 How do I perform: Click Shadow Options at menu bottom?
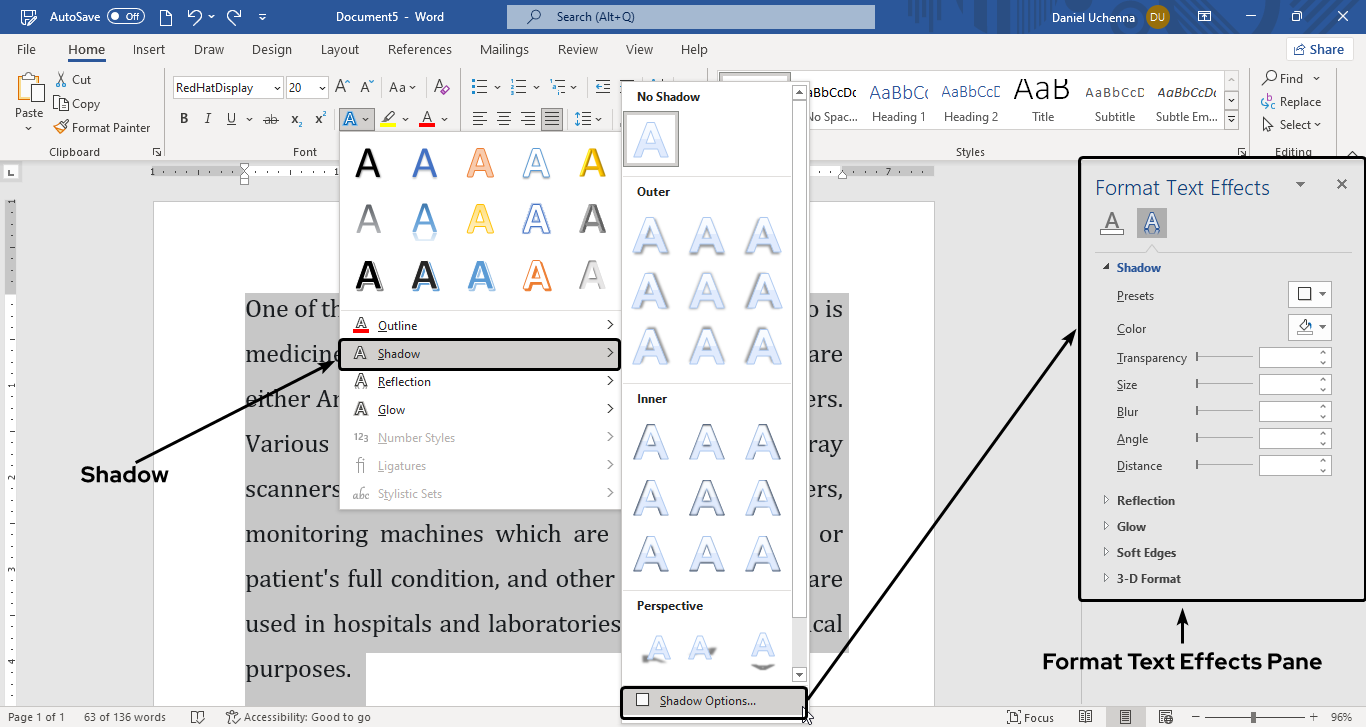click(707, 701)
